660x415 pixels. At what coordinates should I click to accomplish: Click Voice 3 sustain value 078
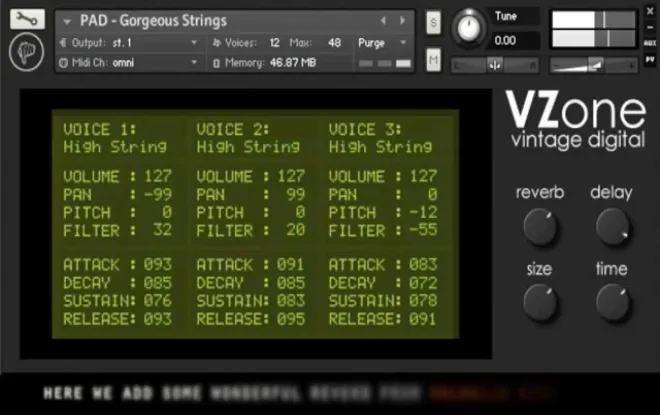tap(423, 301)
